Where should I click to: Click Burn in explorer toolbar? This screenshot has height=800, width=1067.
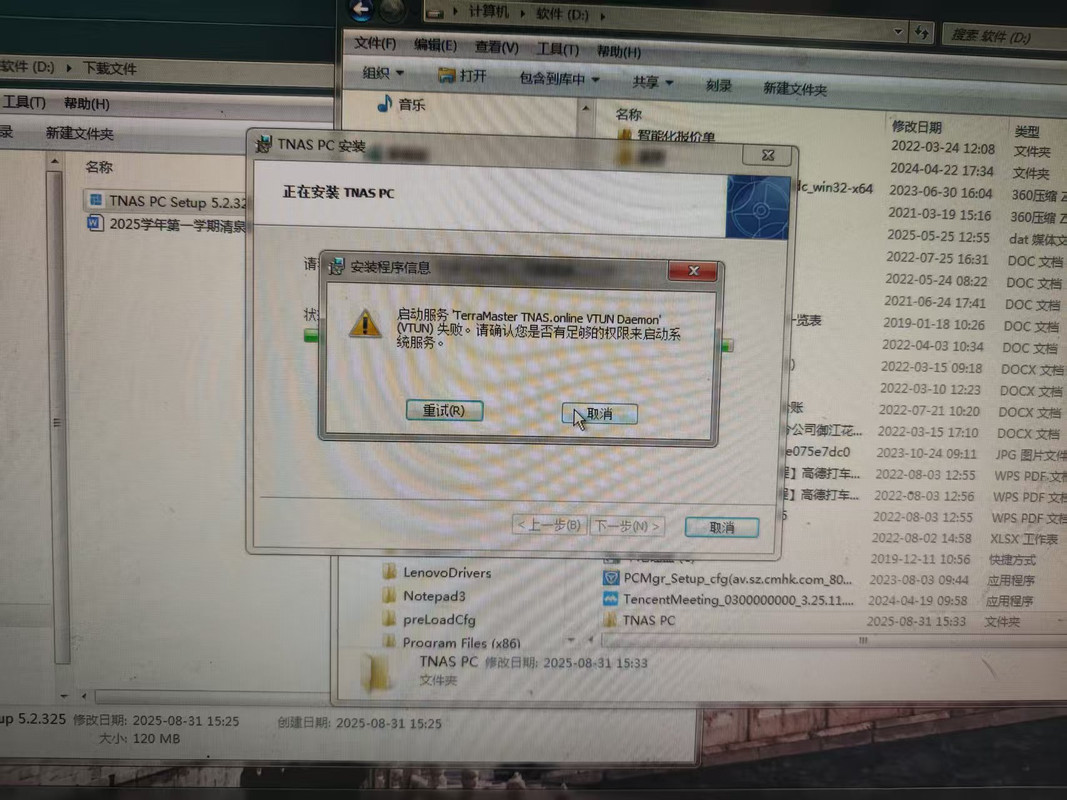click(719, 85)
